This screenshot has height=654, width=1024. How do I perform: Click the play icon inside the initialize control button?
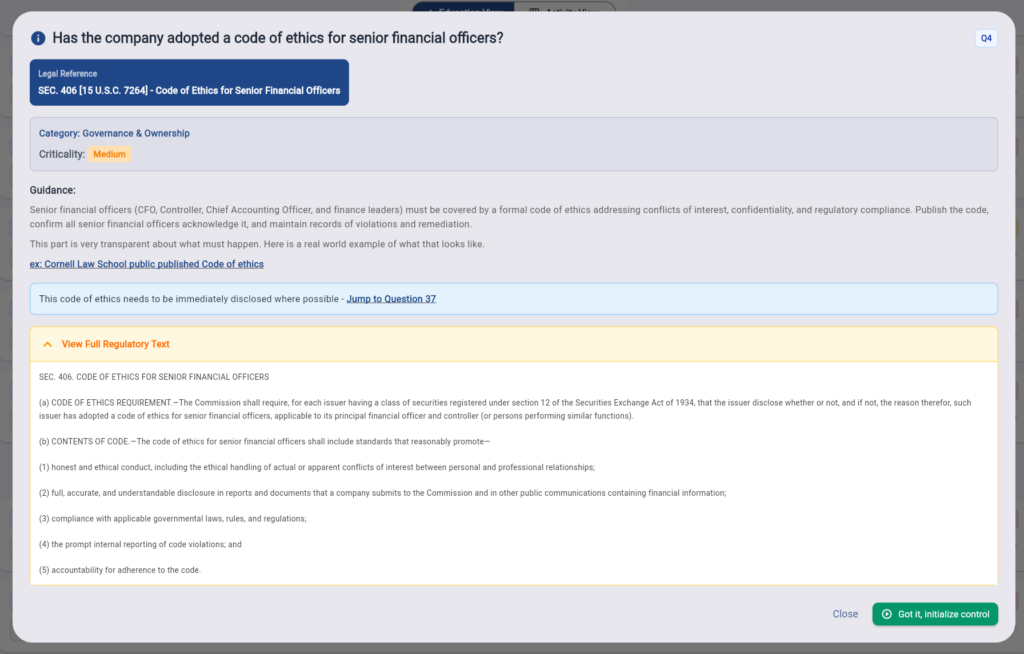[887, 614]
